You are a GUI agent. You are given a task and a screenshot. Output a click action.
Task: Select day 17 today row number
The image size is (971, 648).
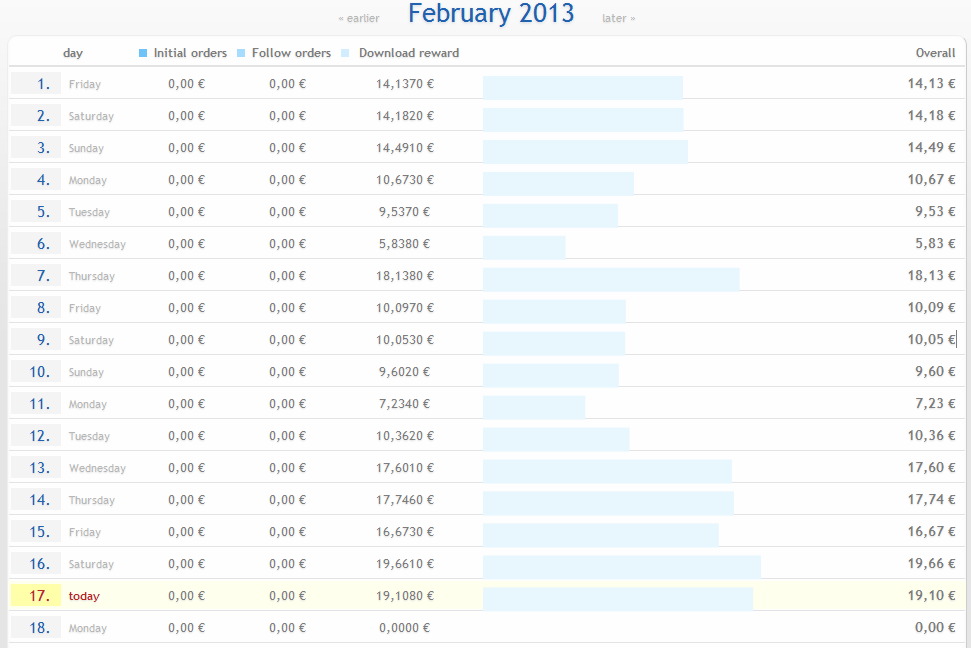pos(36,595)
